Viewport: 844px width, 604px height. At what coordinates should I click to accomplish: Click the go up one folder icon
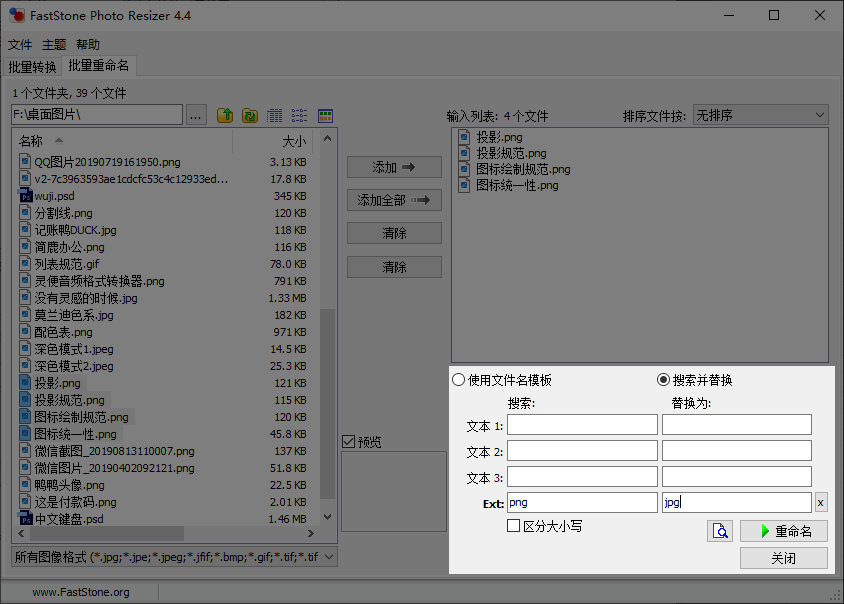pyautogui.click(x=225, y=115)
